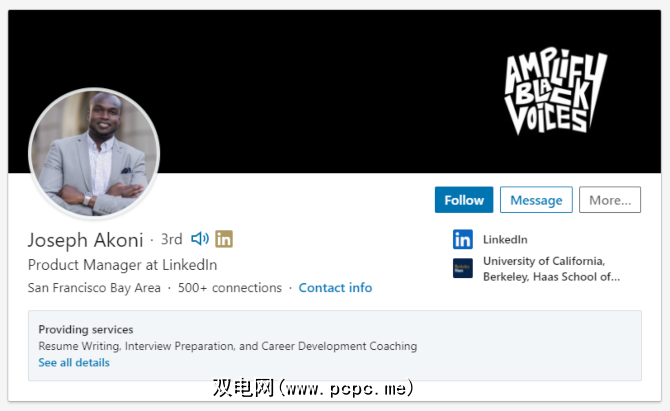Viewport: 670px width, 411px height.
Task: Play the name pronunciation speaker icon
Action: tap(200, 239)
